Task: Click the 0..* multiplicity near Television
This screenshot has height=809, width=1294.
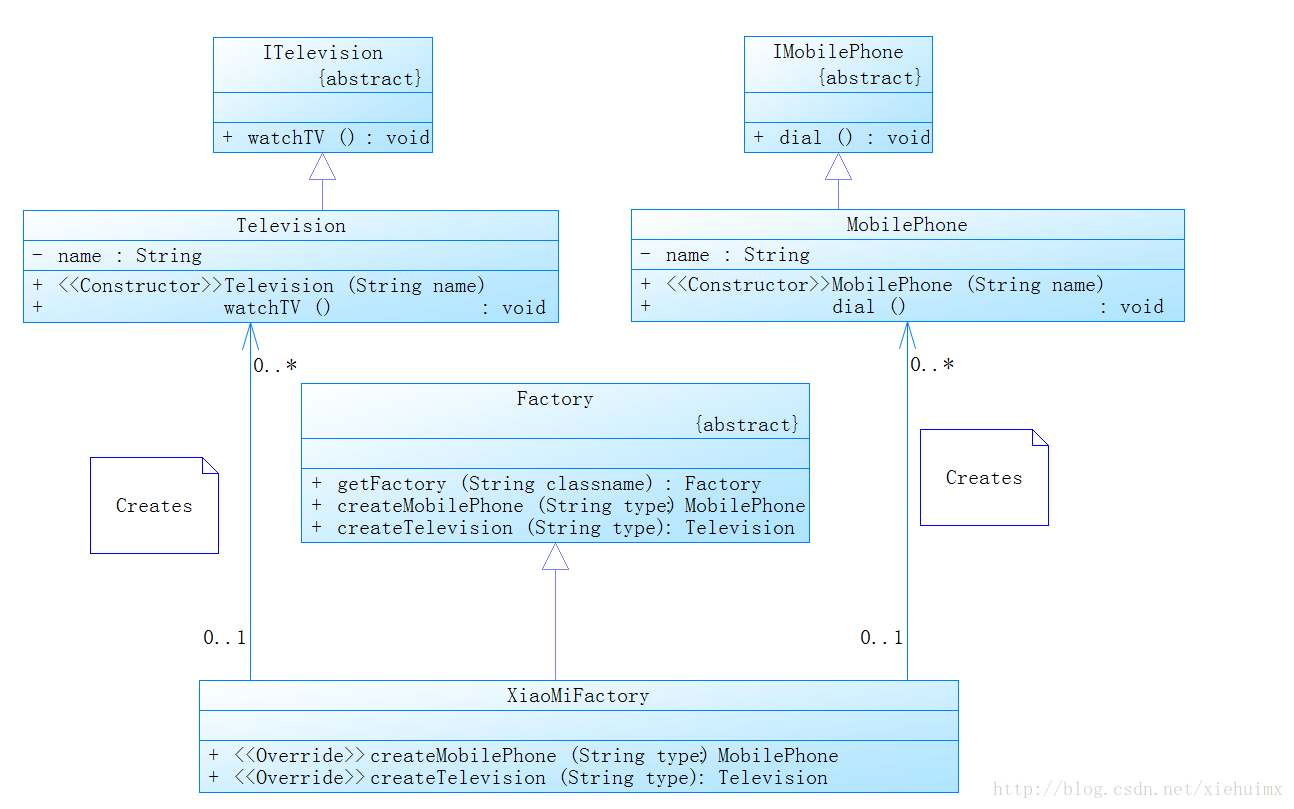Action: pos(275,367)
